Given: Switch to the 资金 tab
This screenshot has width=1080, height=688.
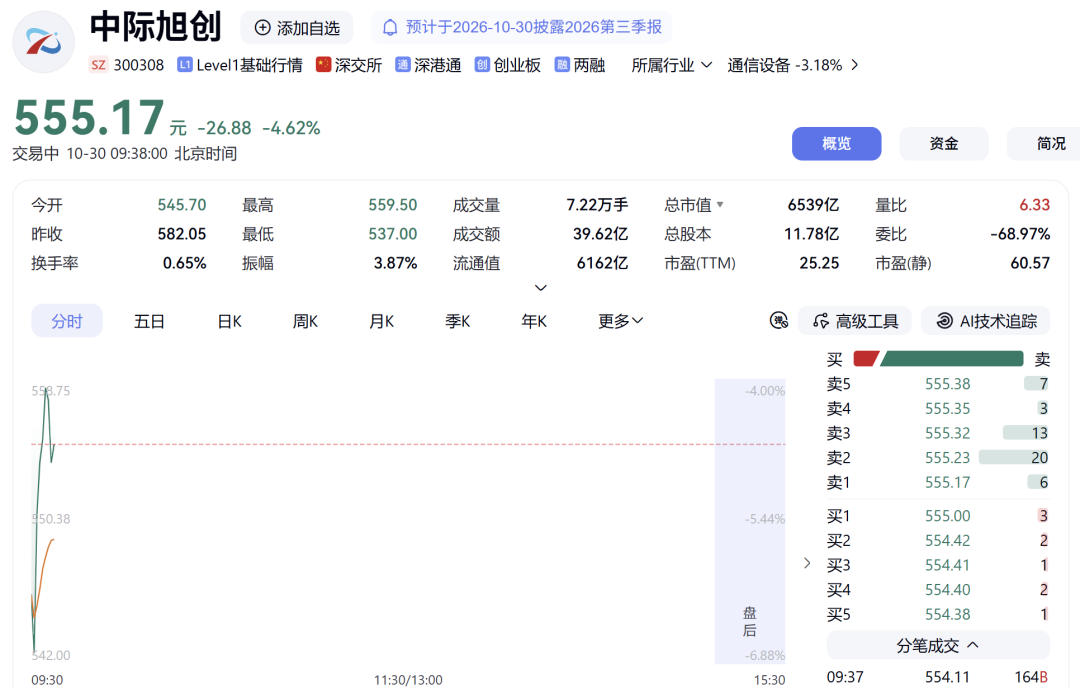Looking at the screenshot, I should coord(944,143).
